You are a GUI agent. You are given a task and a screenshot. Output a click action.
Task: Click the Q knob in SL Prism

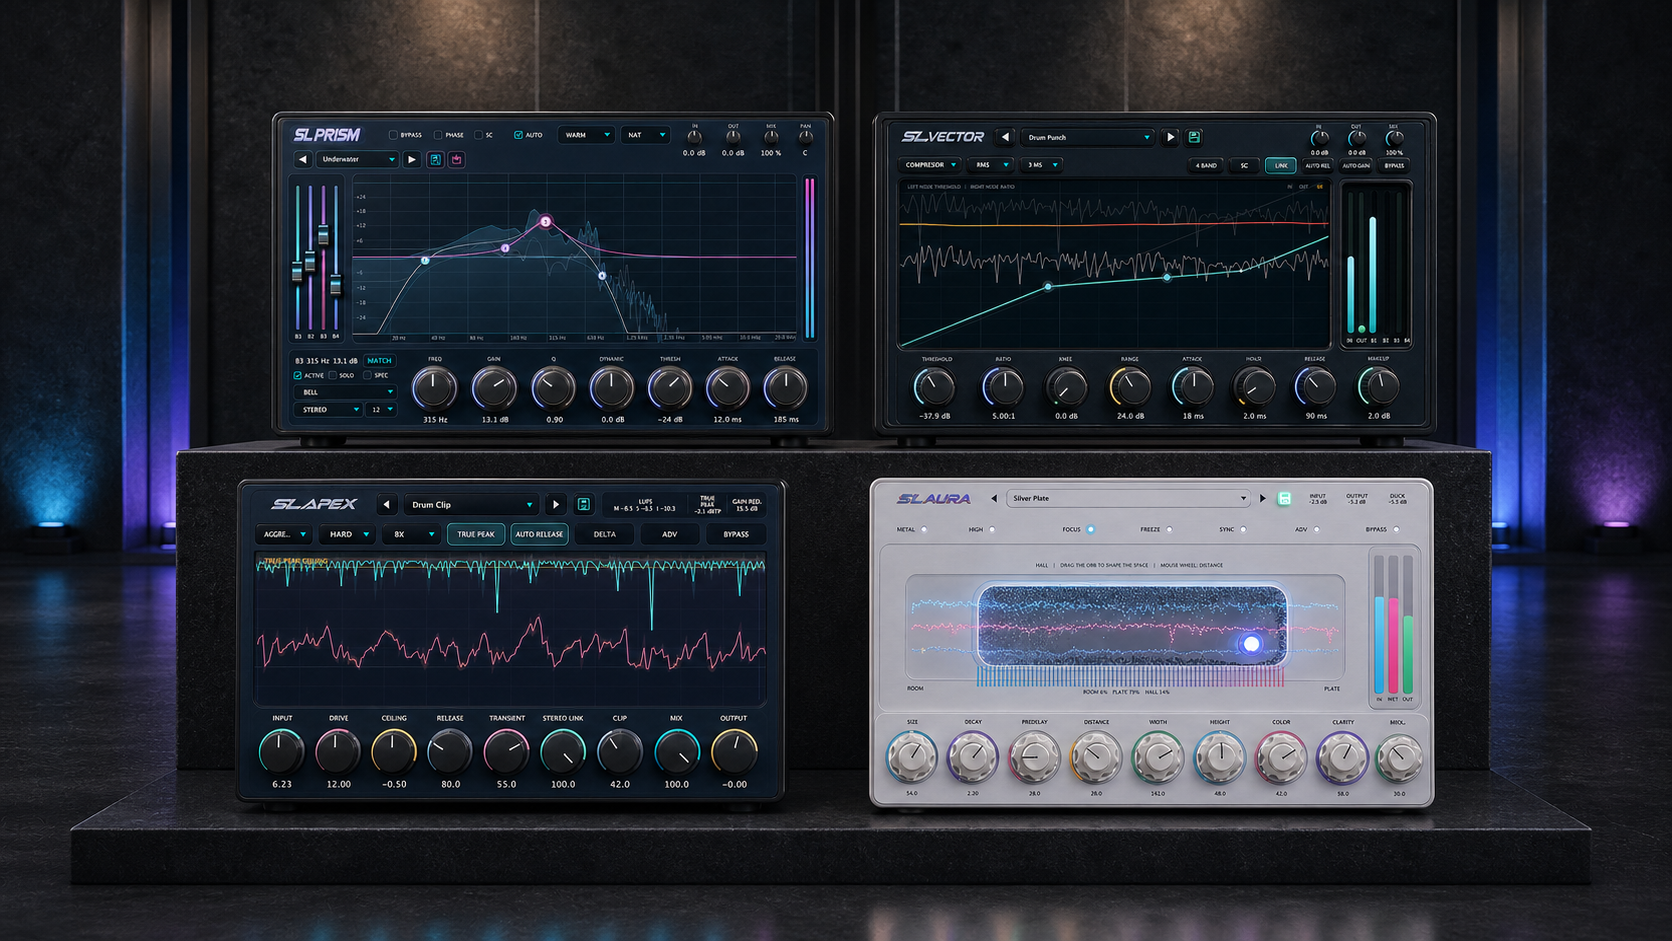point(552,388)
